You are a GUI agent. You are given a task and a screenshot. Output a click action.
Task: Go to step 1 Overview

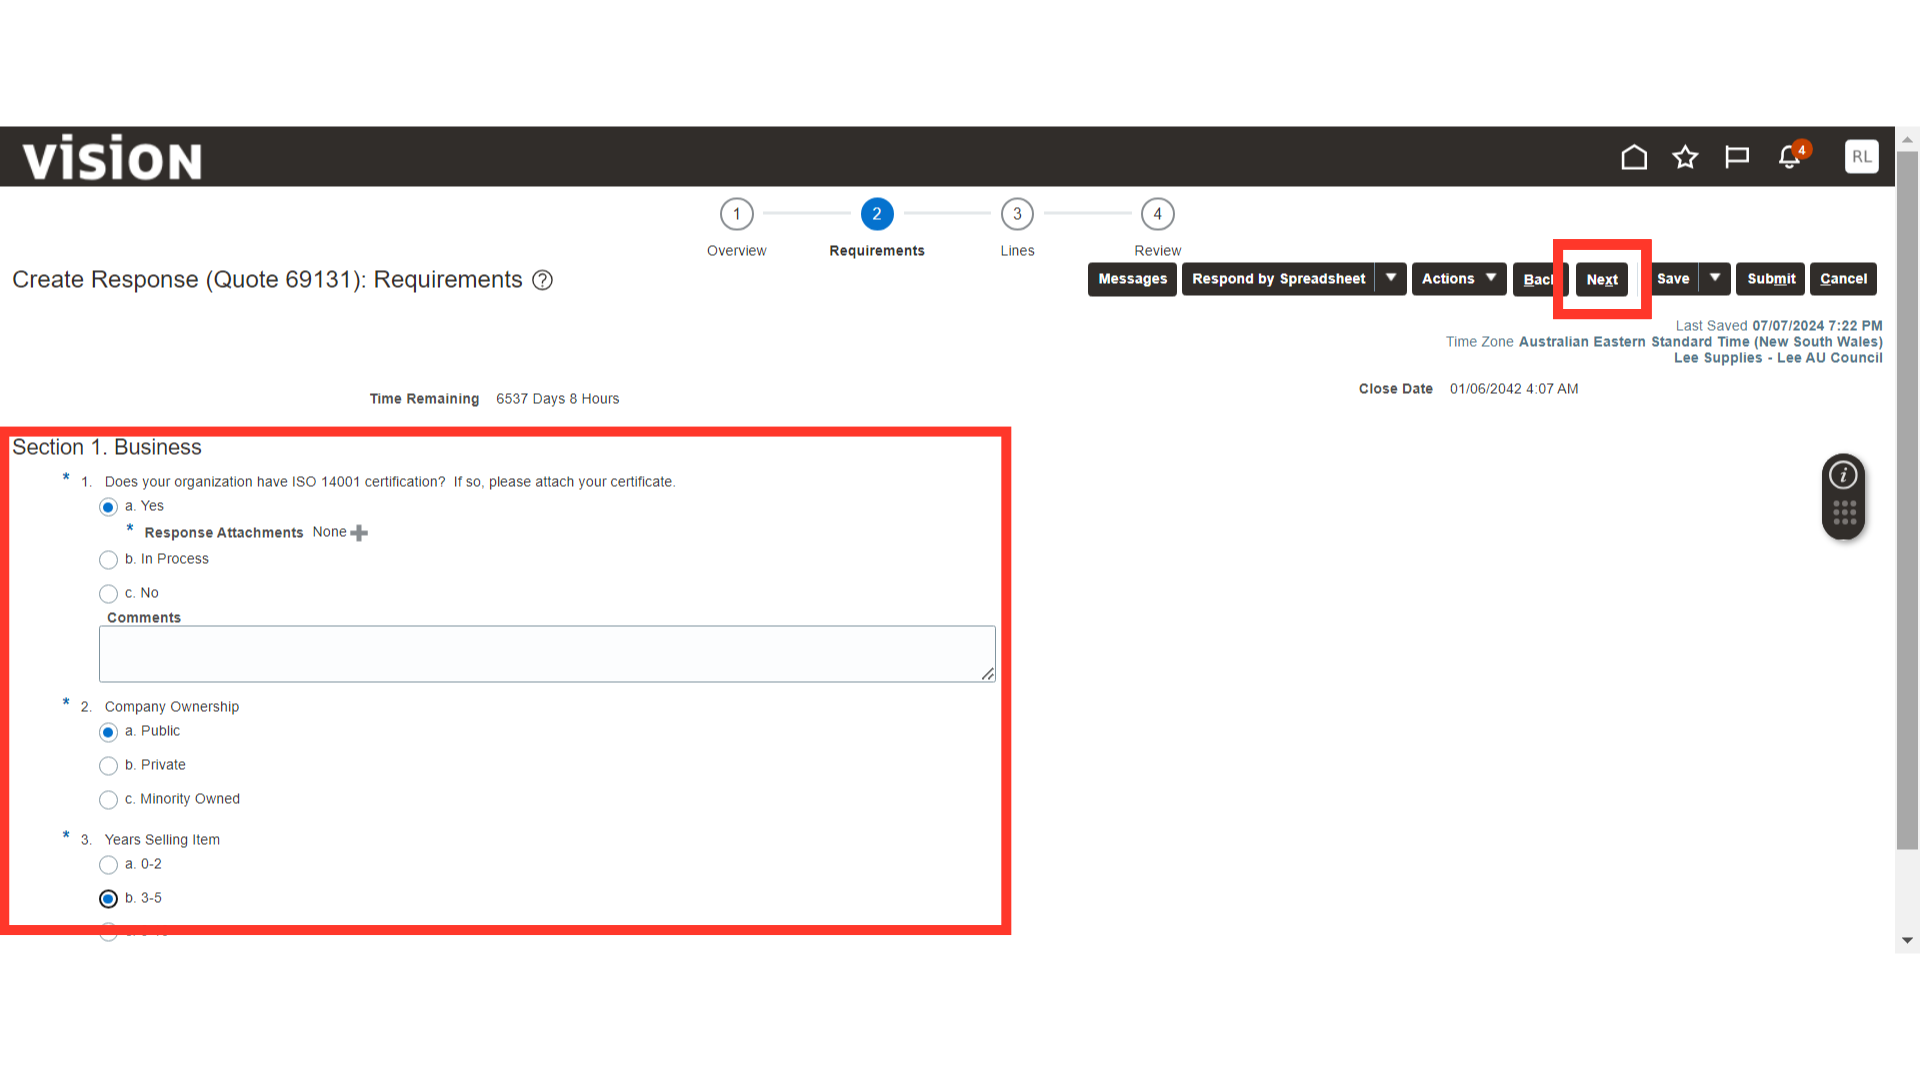point(737,214)
